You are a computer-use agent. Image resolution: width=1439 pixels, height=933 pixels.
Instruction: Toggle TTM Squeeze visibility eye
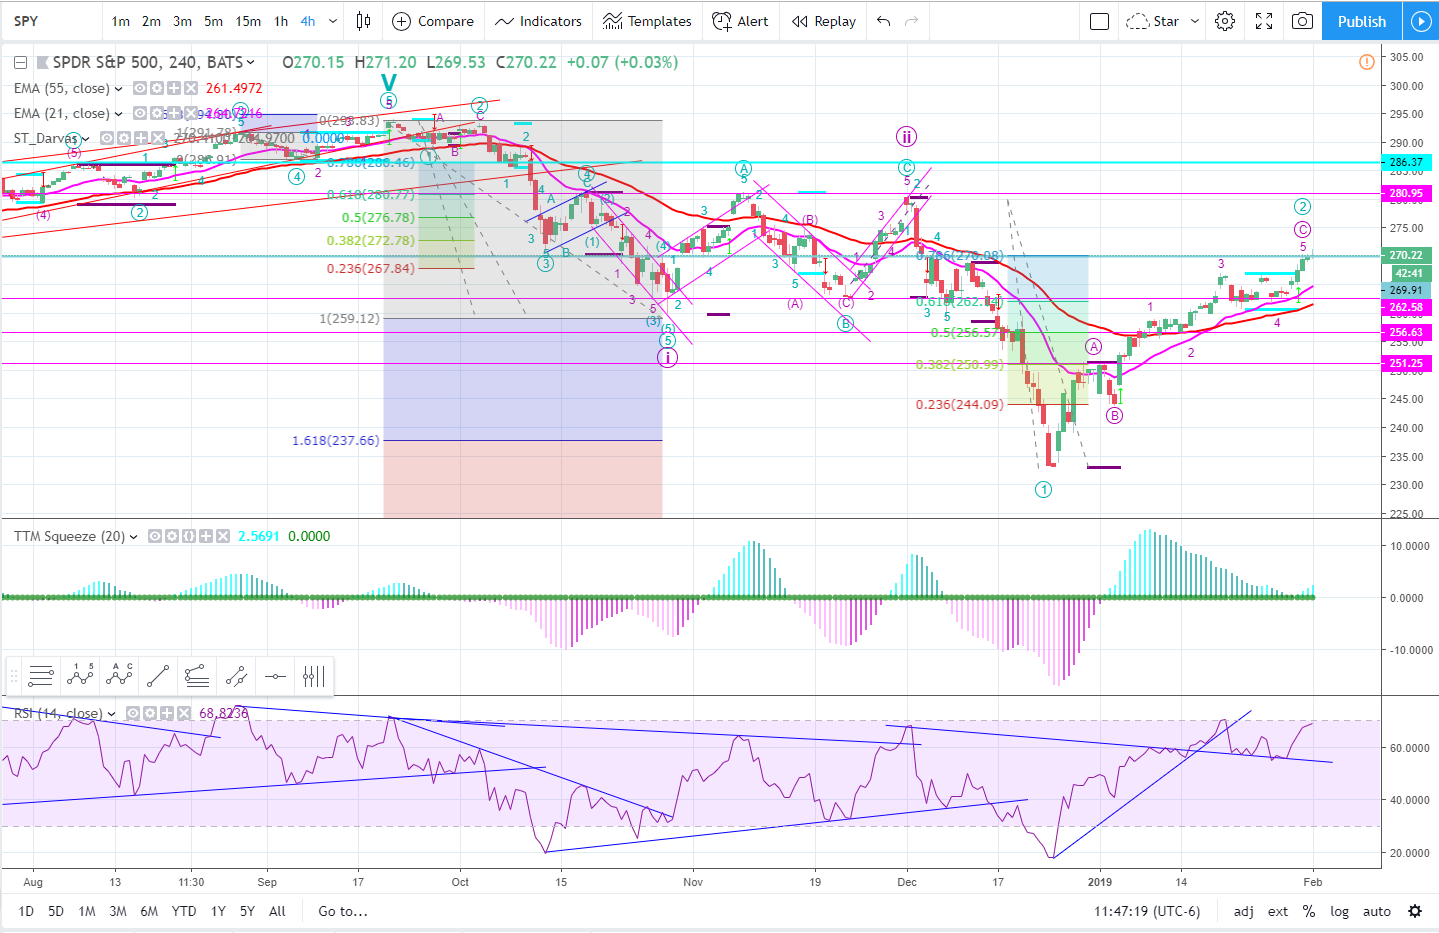click(x=155, y=536)
